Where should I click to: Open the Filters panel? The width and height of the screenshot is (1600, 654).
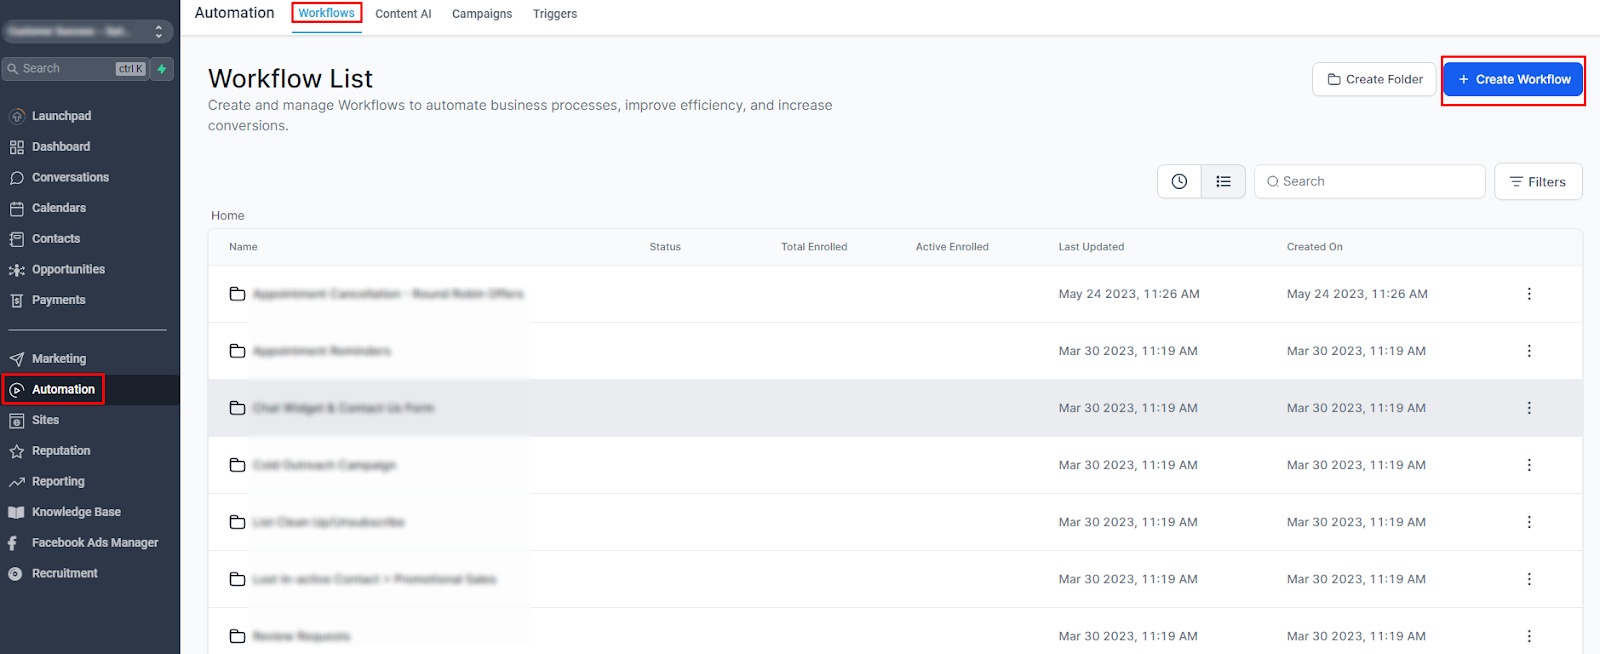coord(1538,182)
